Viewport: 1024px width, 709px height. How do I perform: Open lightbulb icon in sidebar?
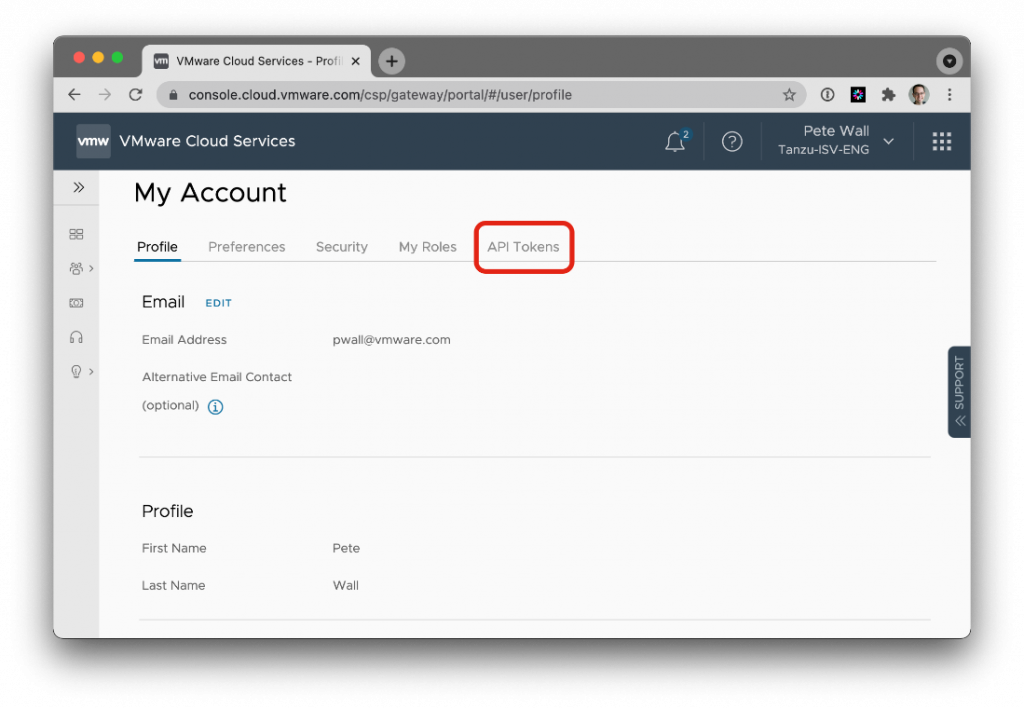tap(76, 371)
